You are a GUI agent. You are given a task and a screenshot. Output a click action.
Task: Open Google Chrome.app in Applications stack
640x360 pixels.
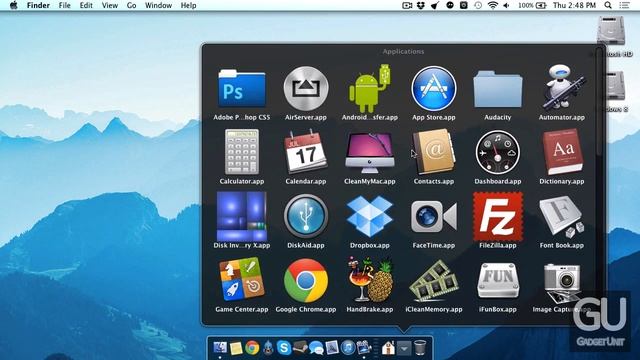306,280
